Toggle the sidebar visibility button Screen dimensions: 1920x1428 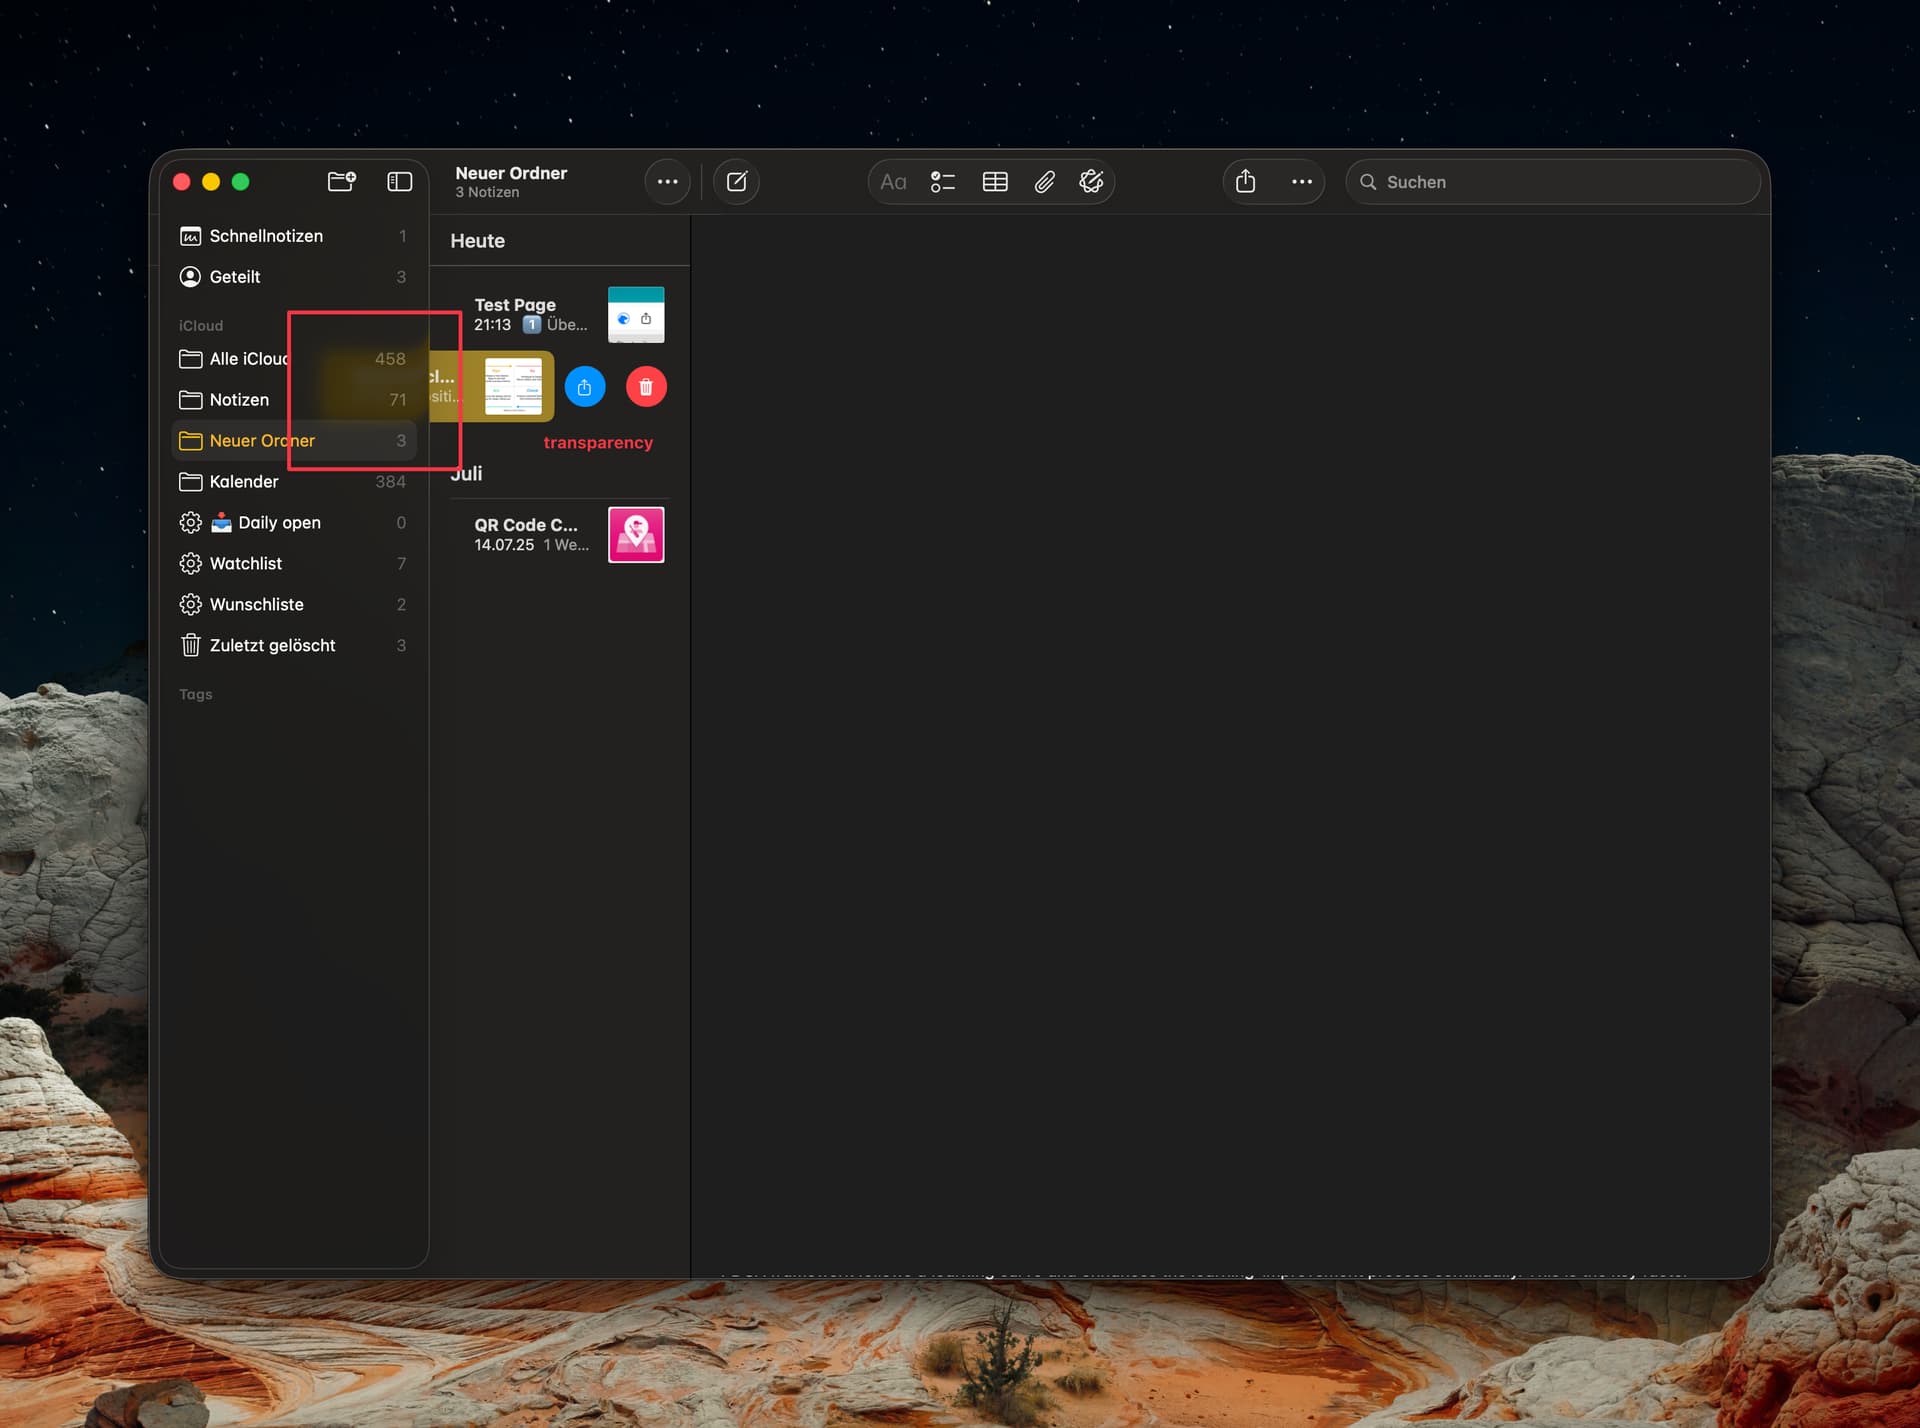click(x=399, y=181)
